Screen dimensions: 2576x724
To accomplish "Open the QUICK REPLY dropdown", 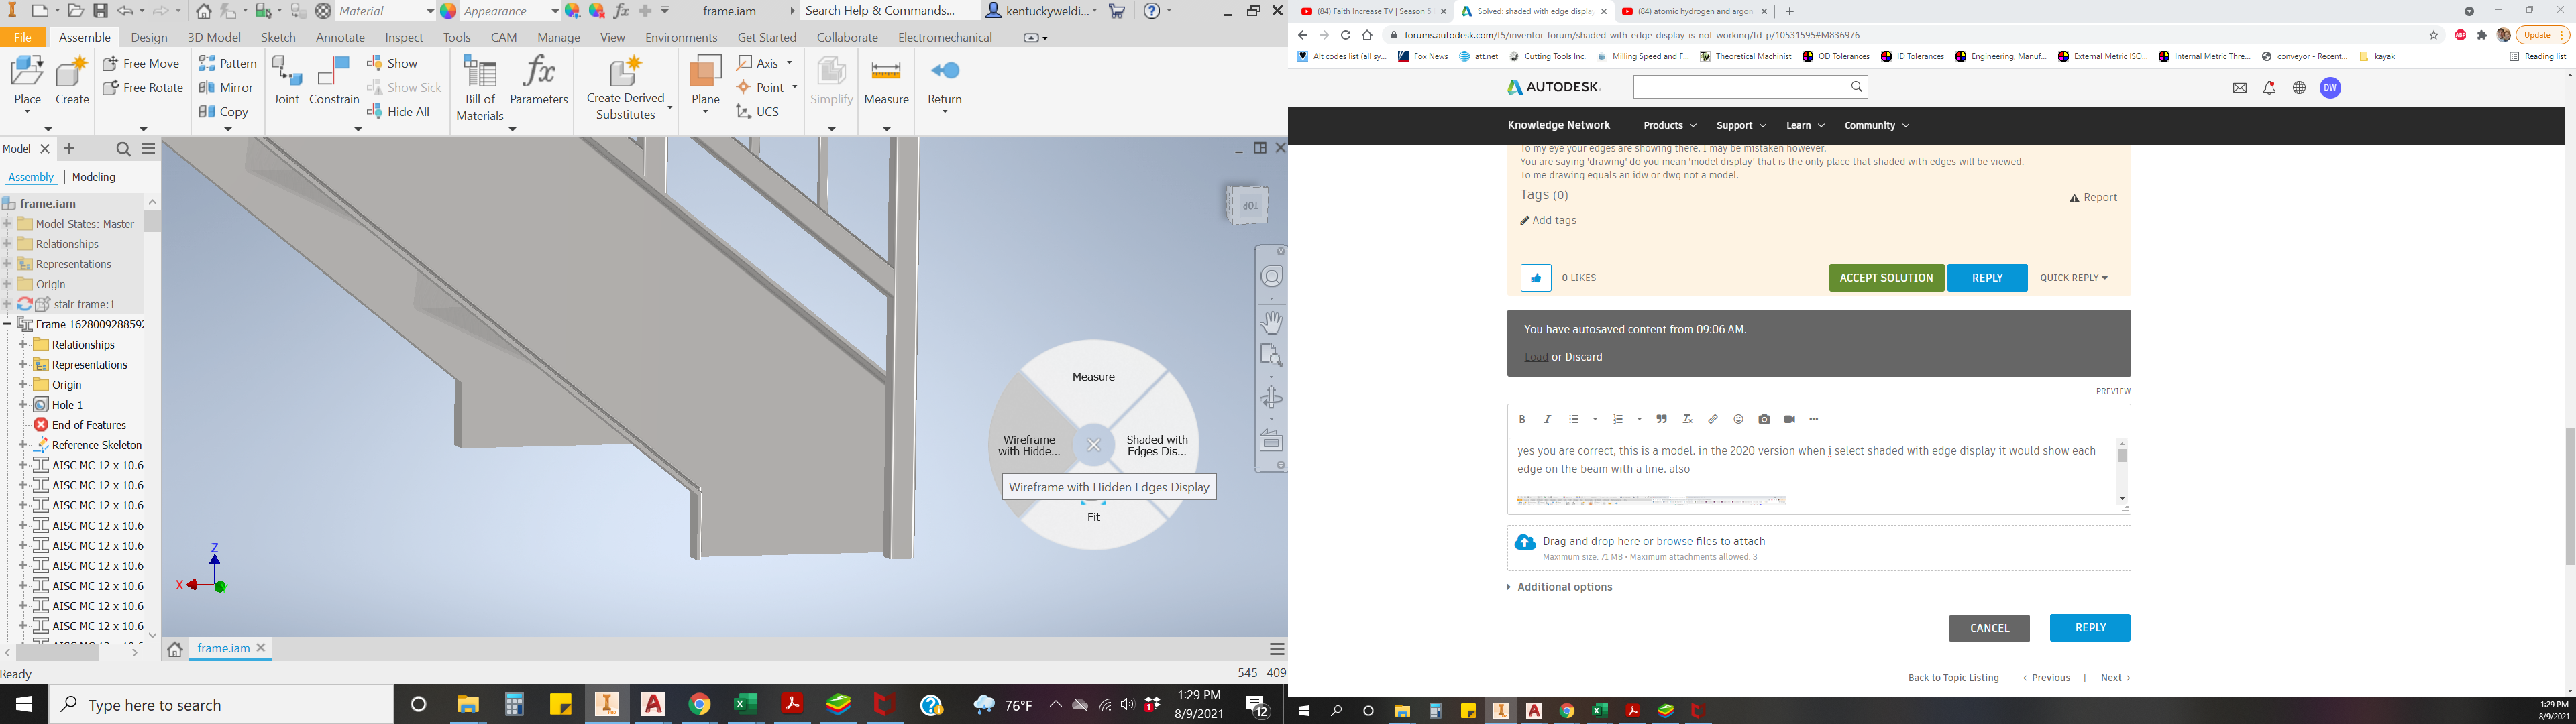I will pyautogui.click(x=2074, y=277).
